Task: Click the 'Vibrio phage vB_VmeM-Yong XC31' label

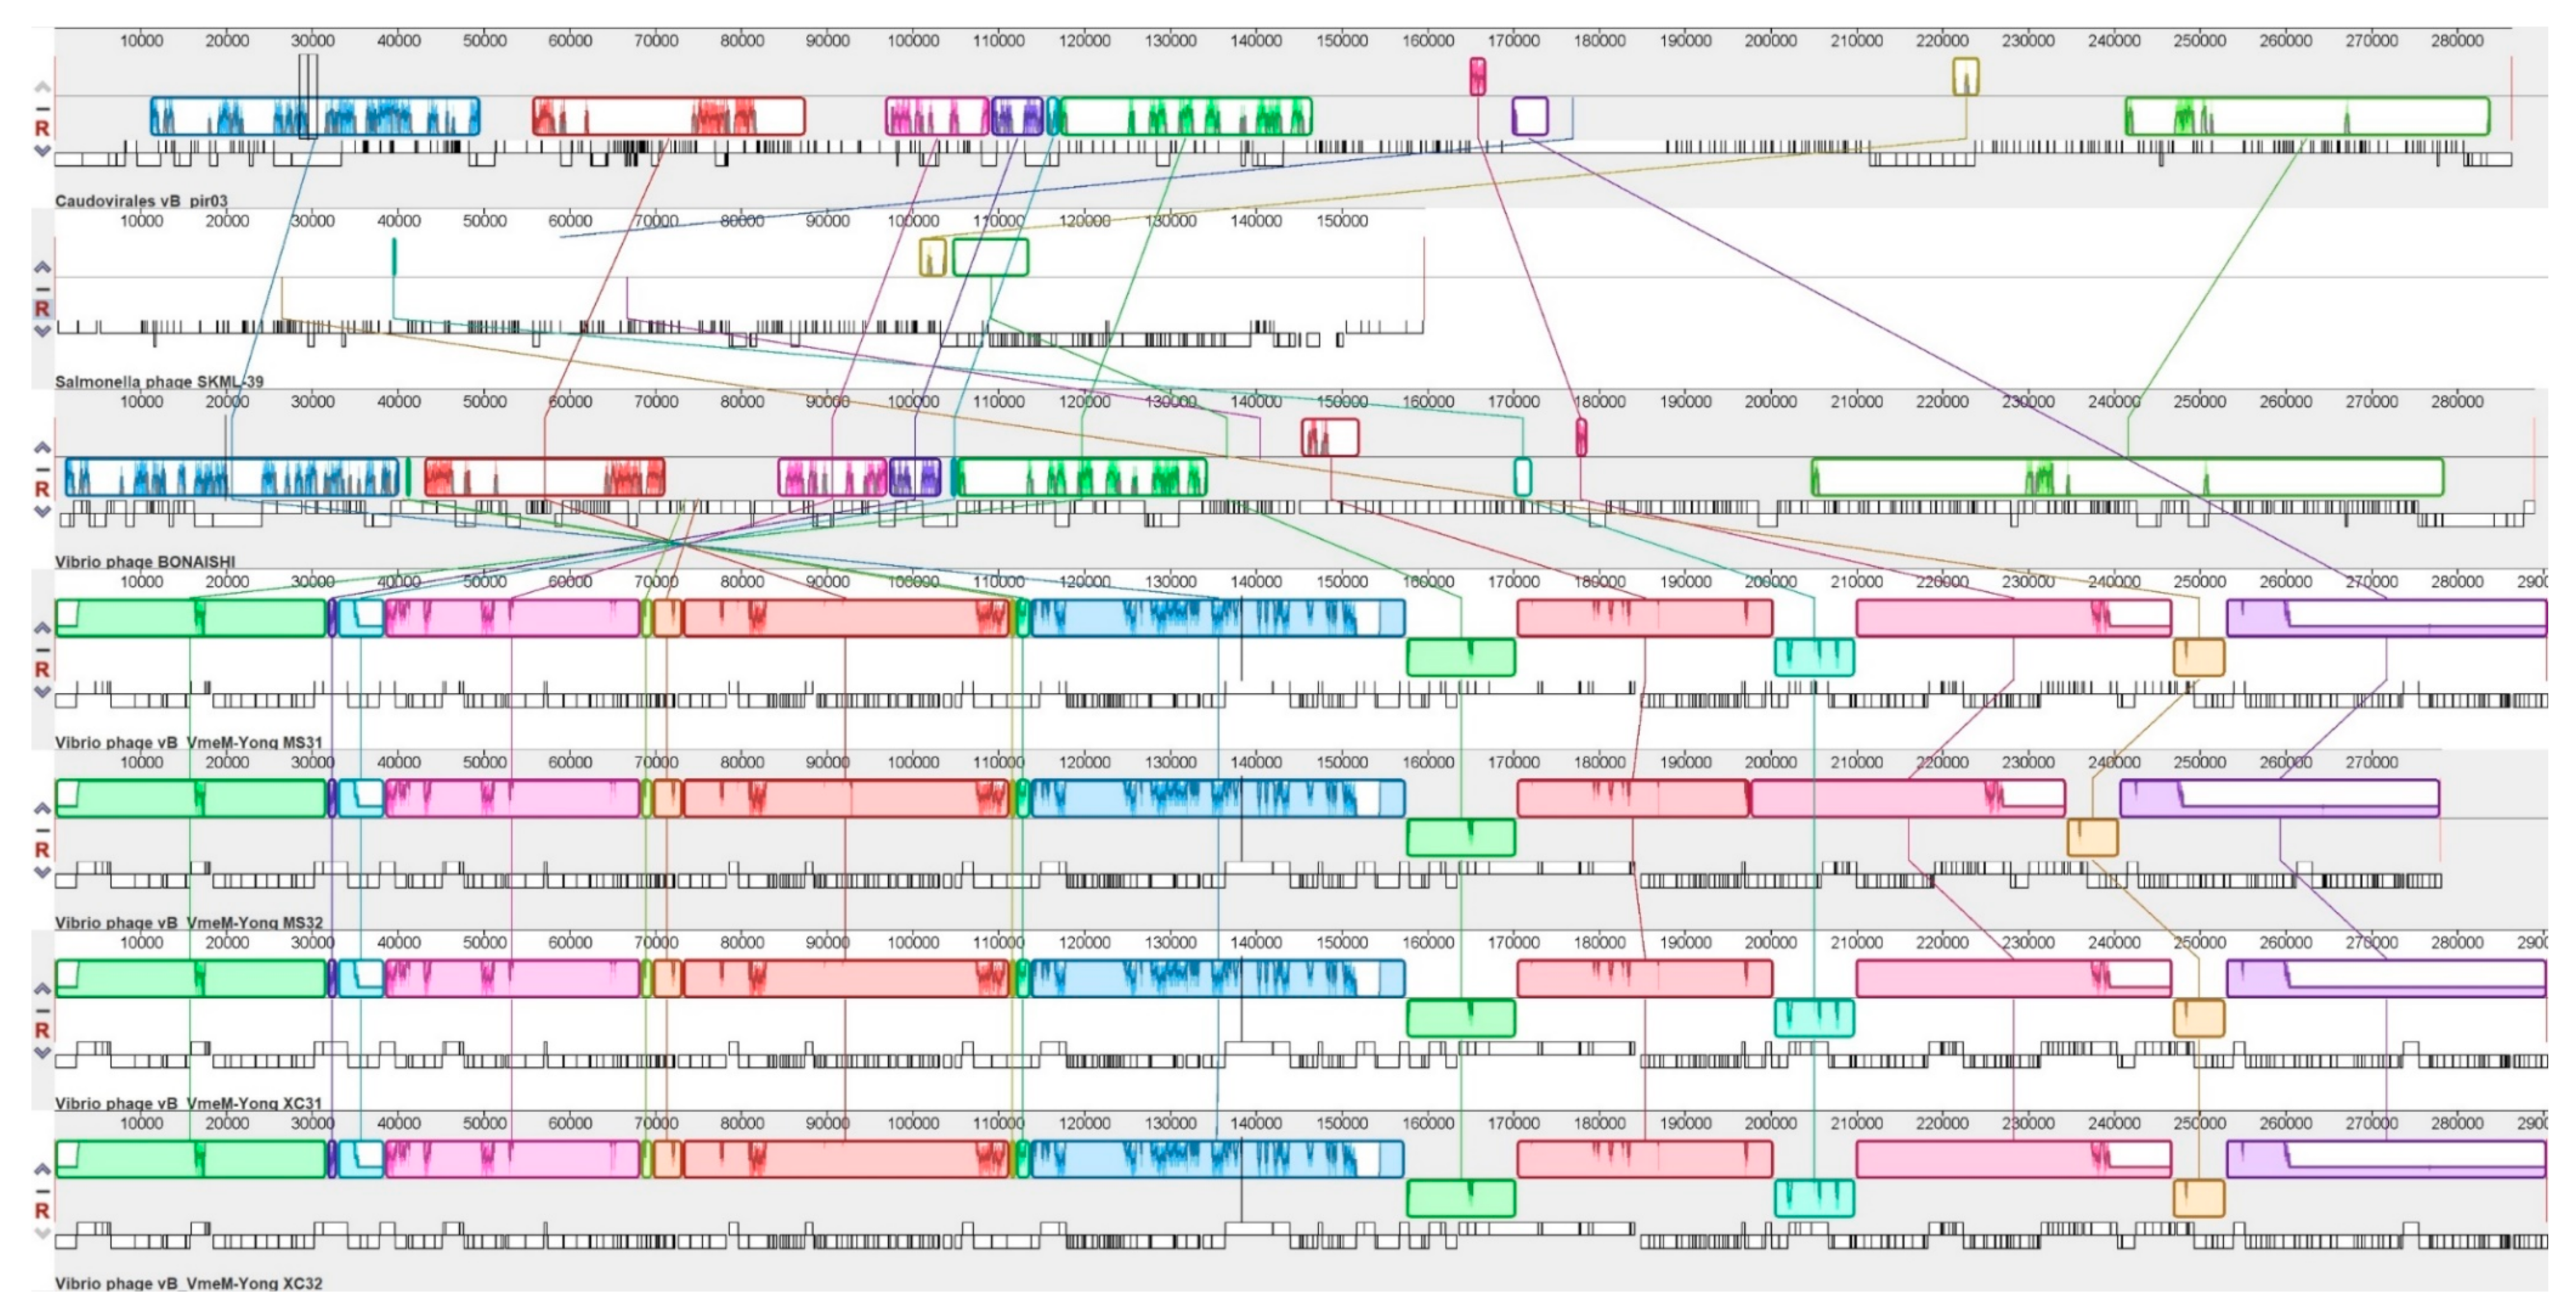Action: (x=189, y=1103)
